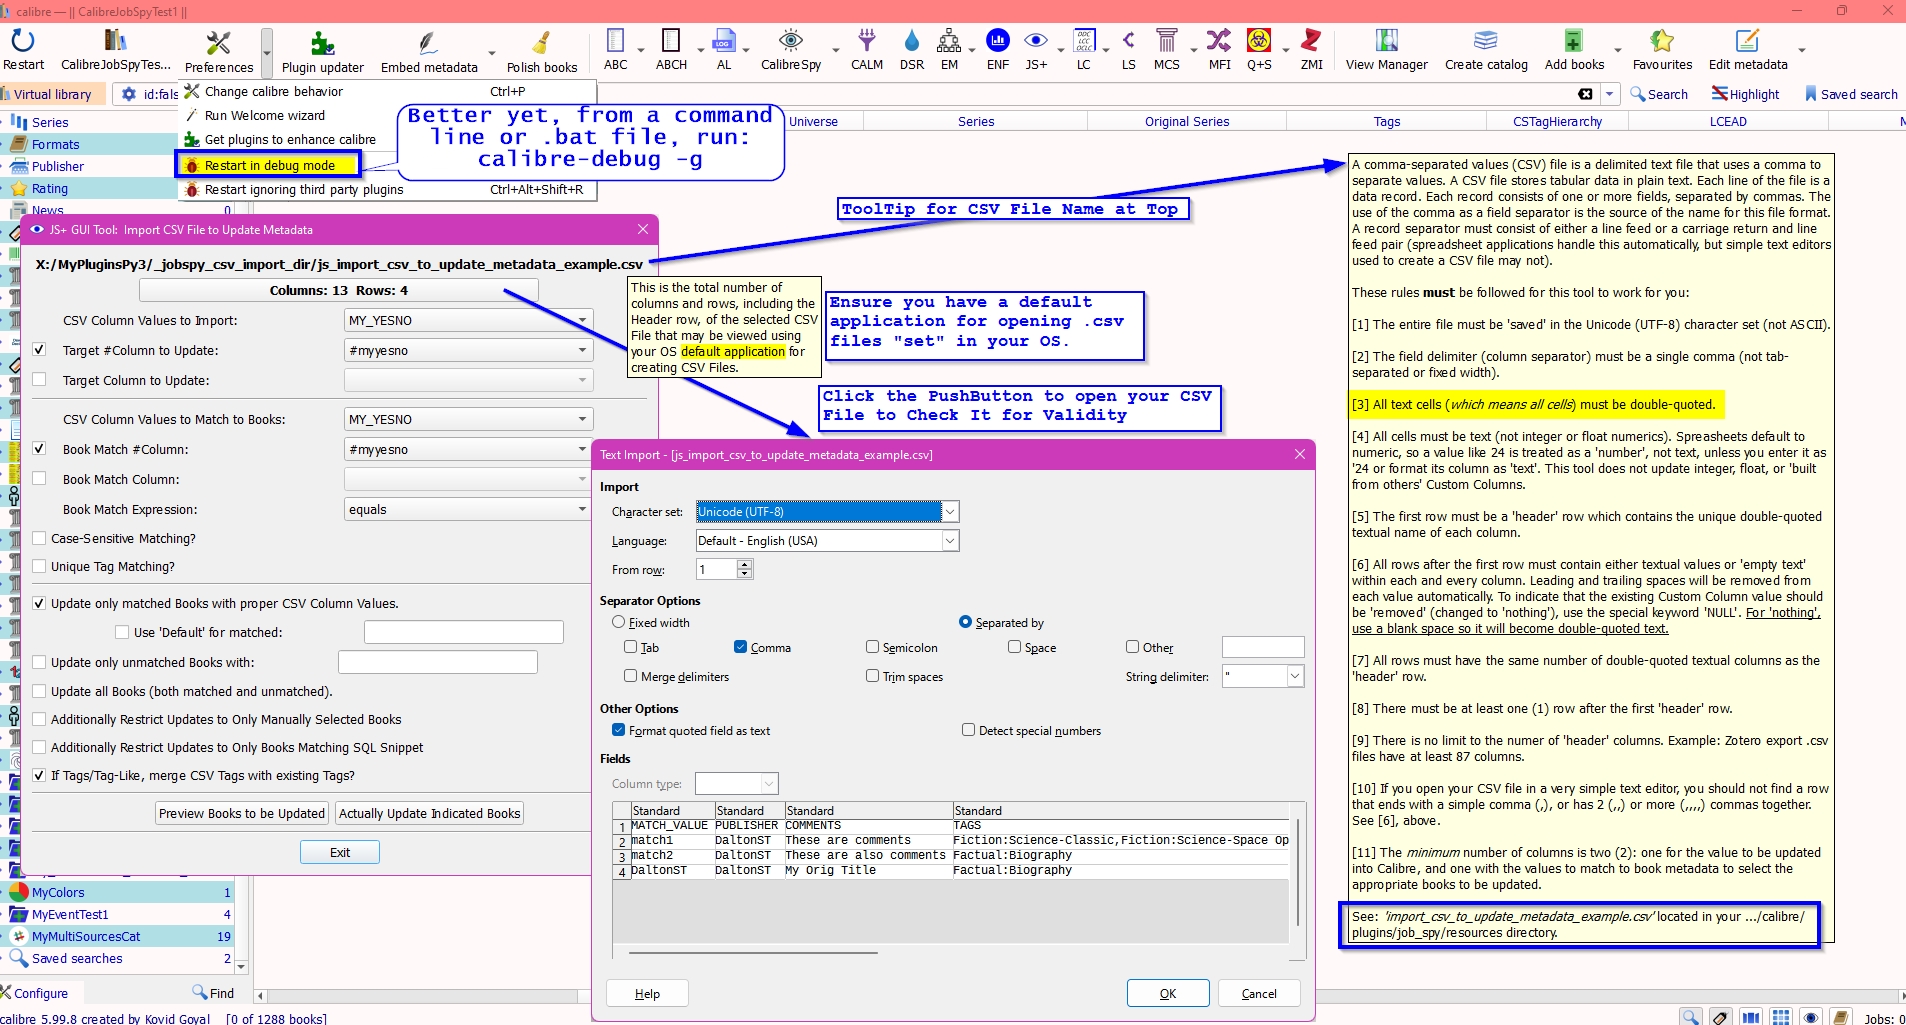
Task: Open the CalibreSpy eye icon
Action: coord(790,41)
